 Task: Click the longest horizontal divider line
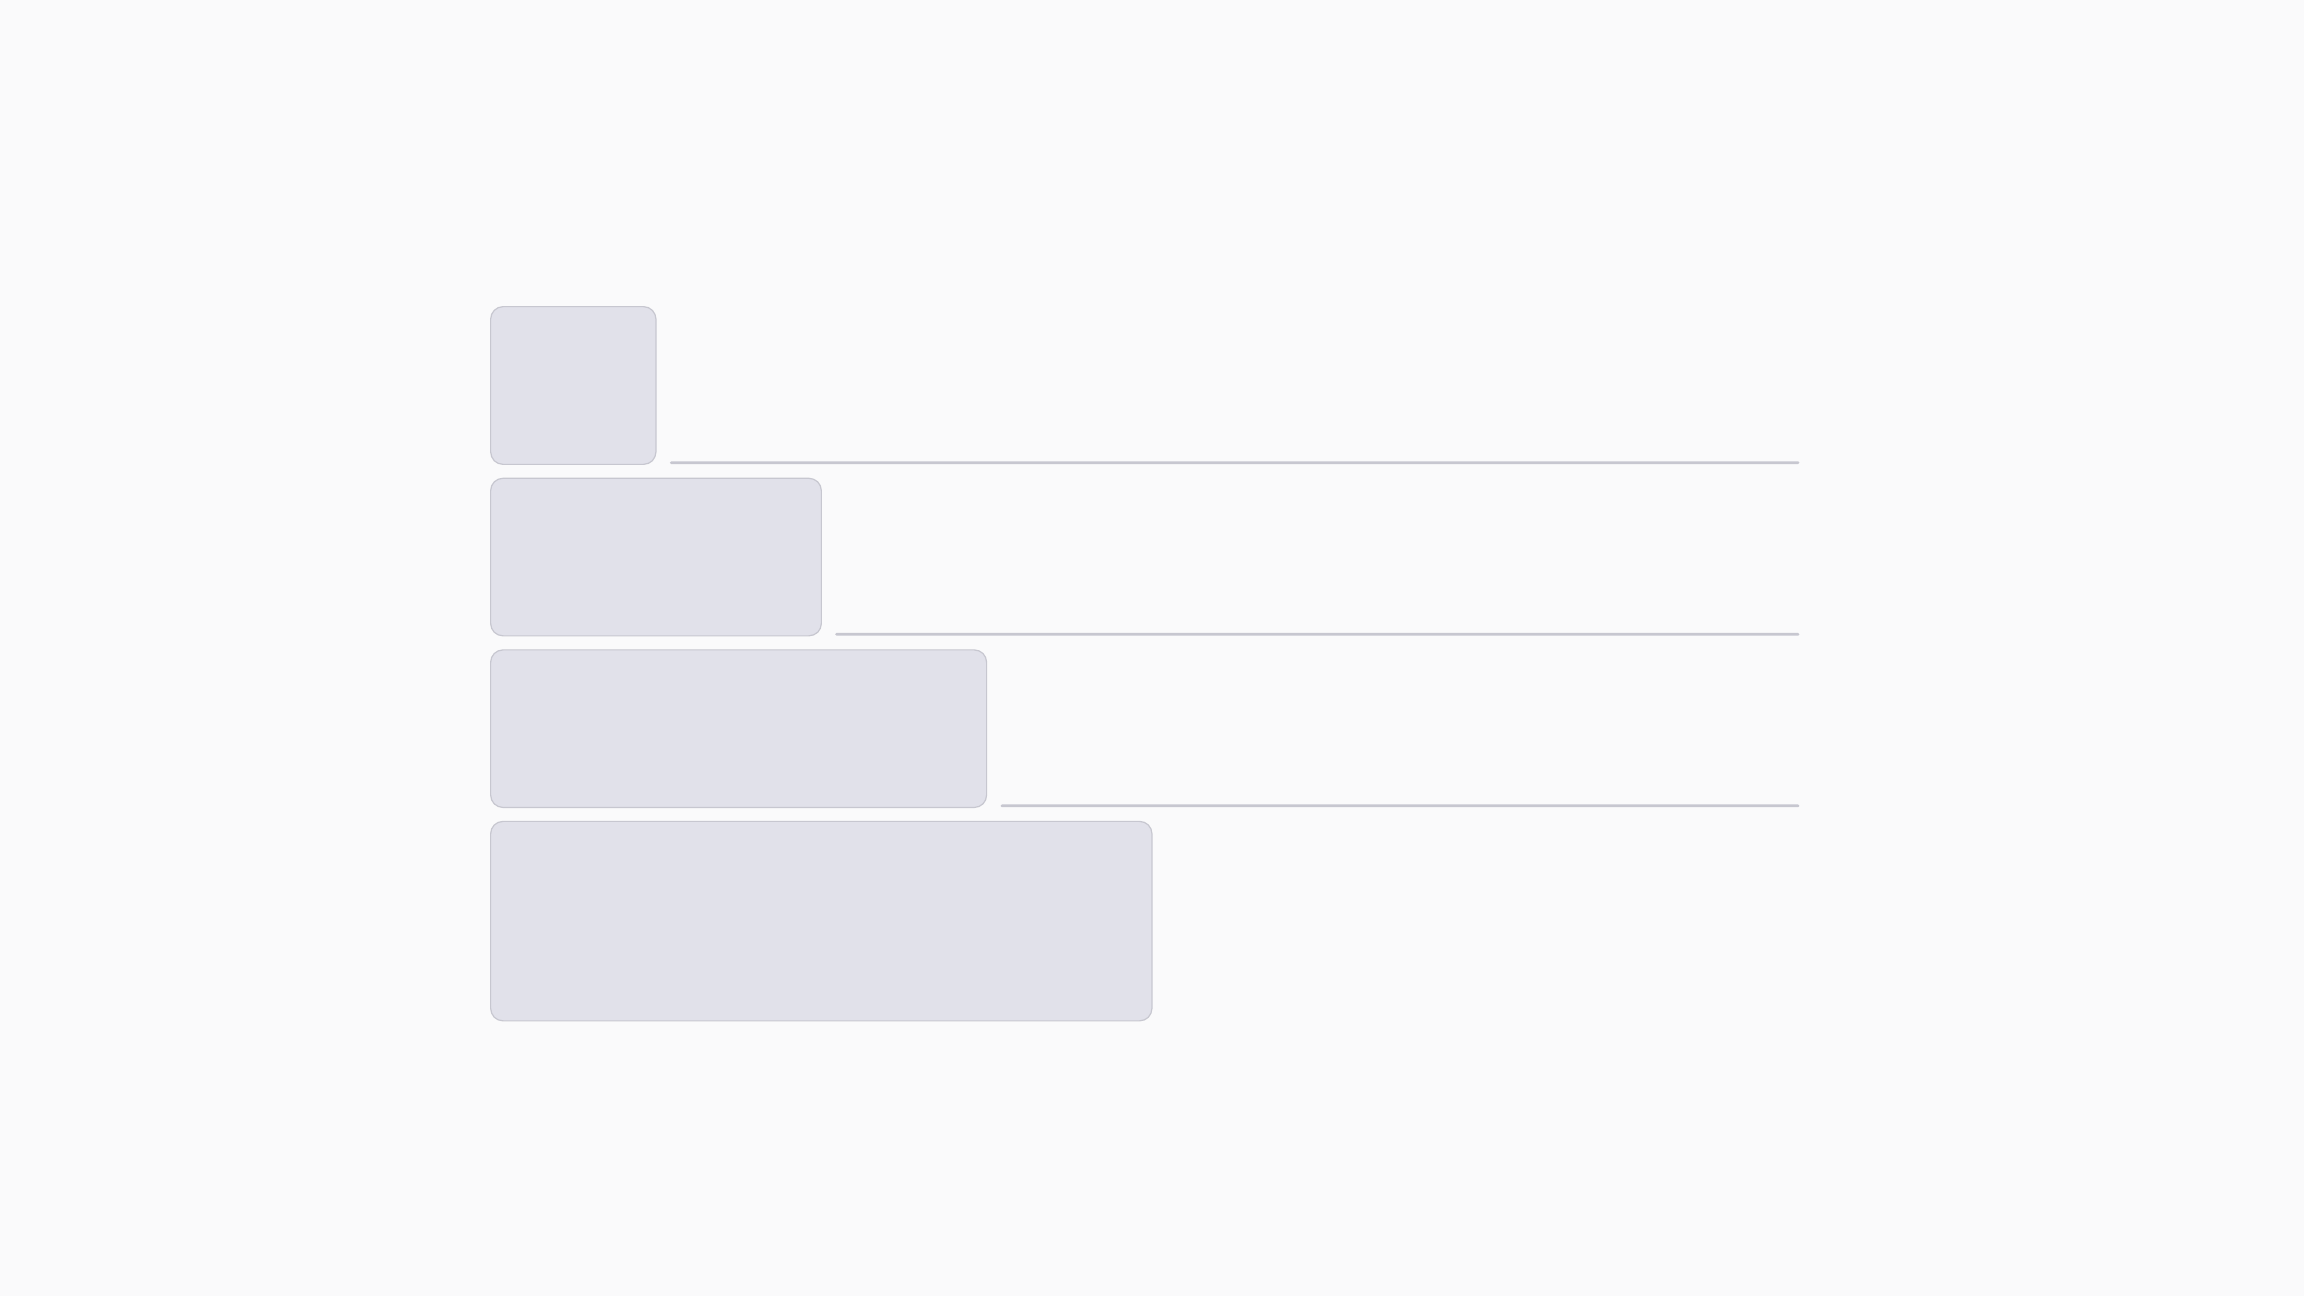click(x=1234, y=463)
